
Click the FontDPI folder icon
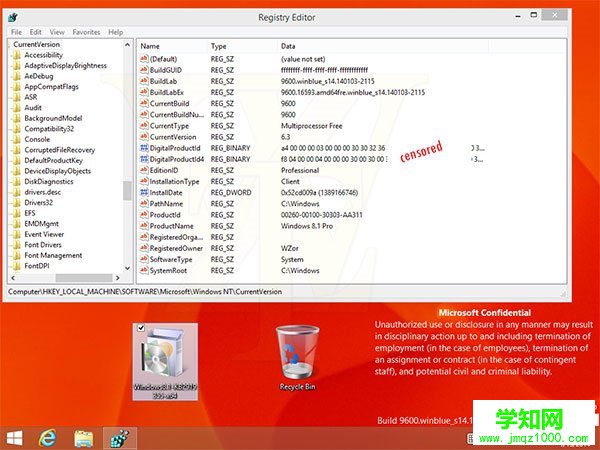tap(16, 266)
